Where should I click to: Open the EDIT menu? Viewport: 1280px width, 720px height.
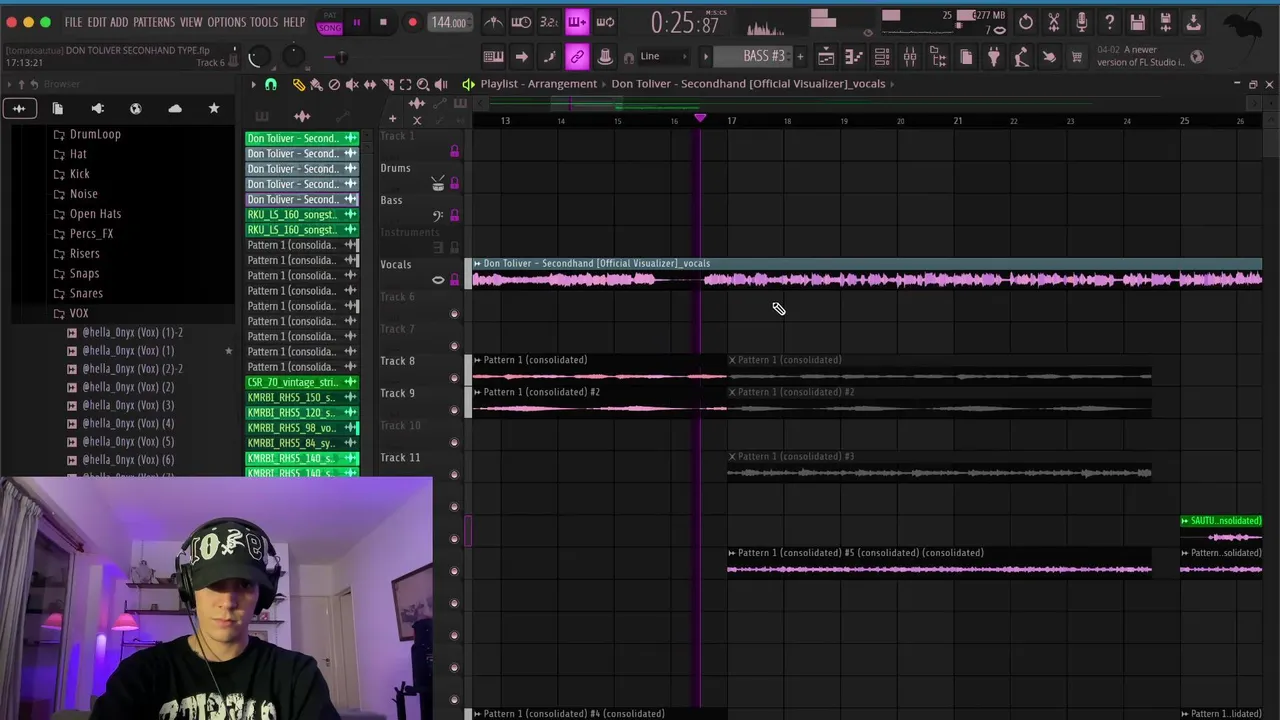pos(96,22)
